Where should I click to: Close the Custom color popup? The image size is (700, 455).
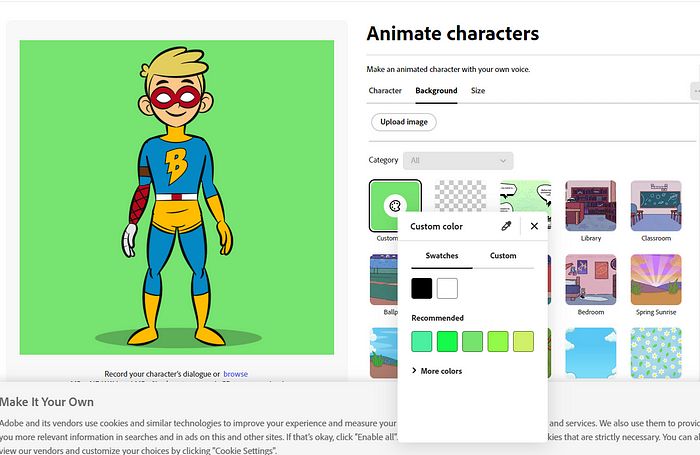click(534, 226)
